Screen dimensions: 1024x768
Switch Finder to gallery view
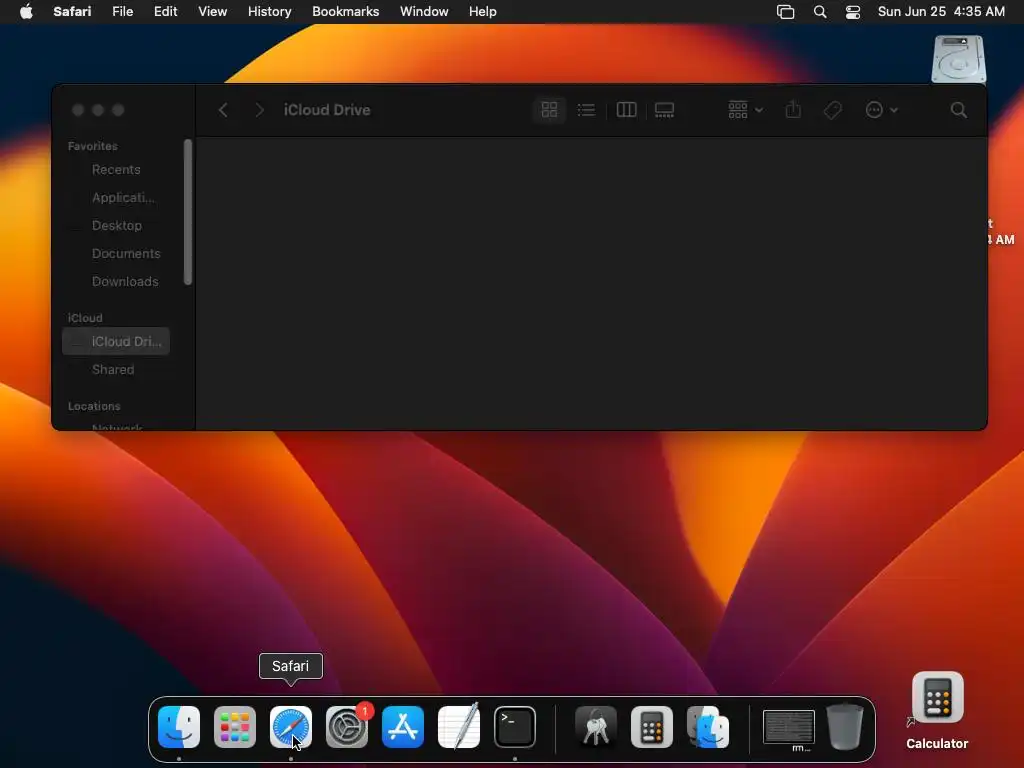[664, 110]
